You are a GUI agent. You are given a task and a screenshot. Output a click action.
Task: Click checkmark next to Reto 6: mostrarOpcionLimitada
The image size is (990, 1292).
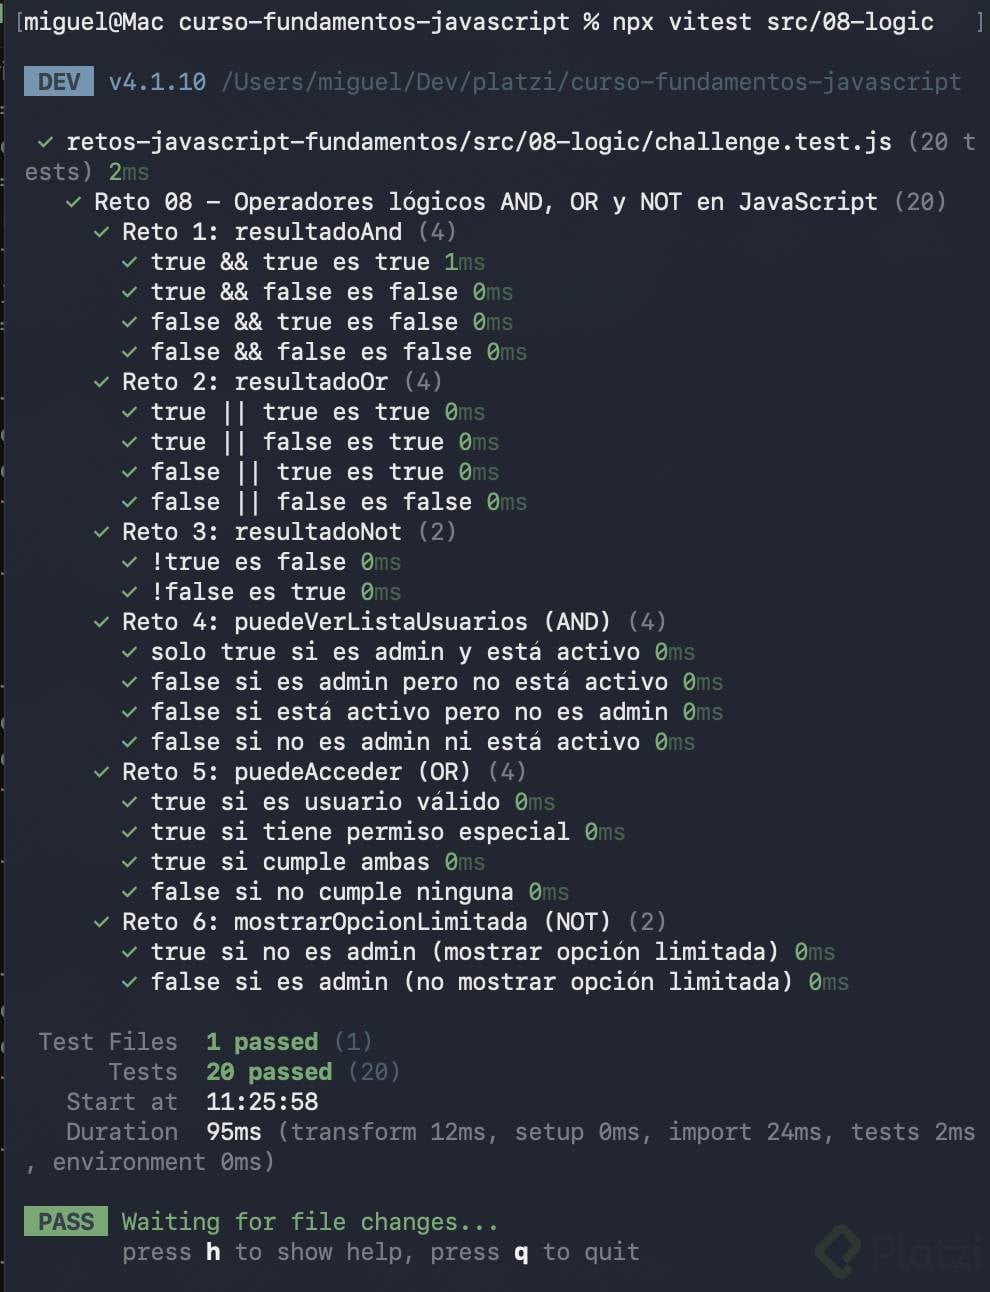[x=101, y=922]
